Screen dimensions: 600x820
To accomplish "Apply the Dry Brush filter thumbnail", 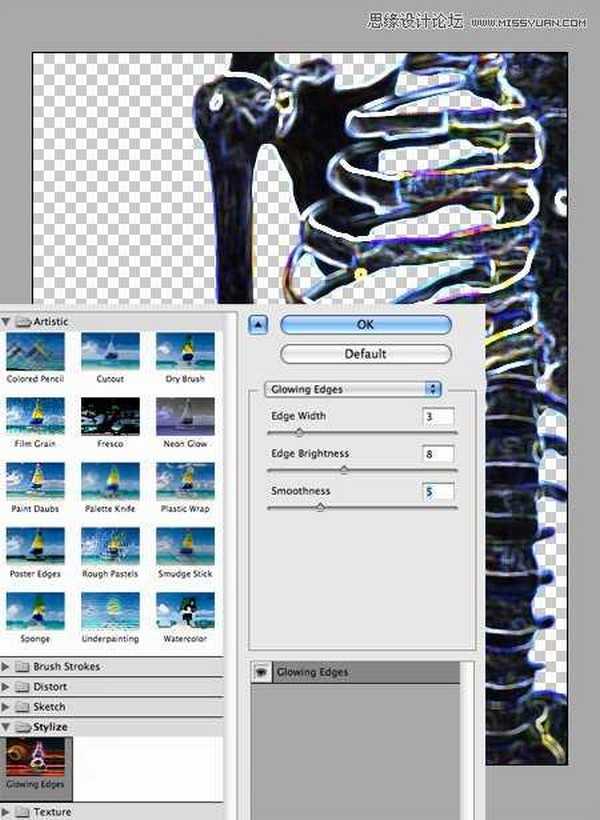I will click(x=185, y=352).
